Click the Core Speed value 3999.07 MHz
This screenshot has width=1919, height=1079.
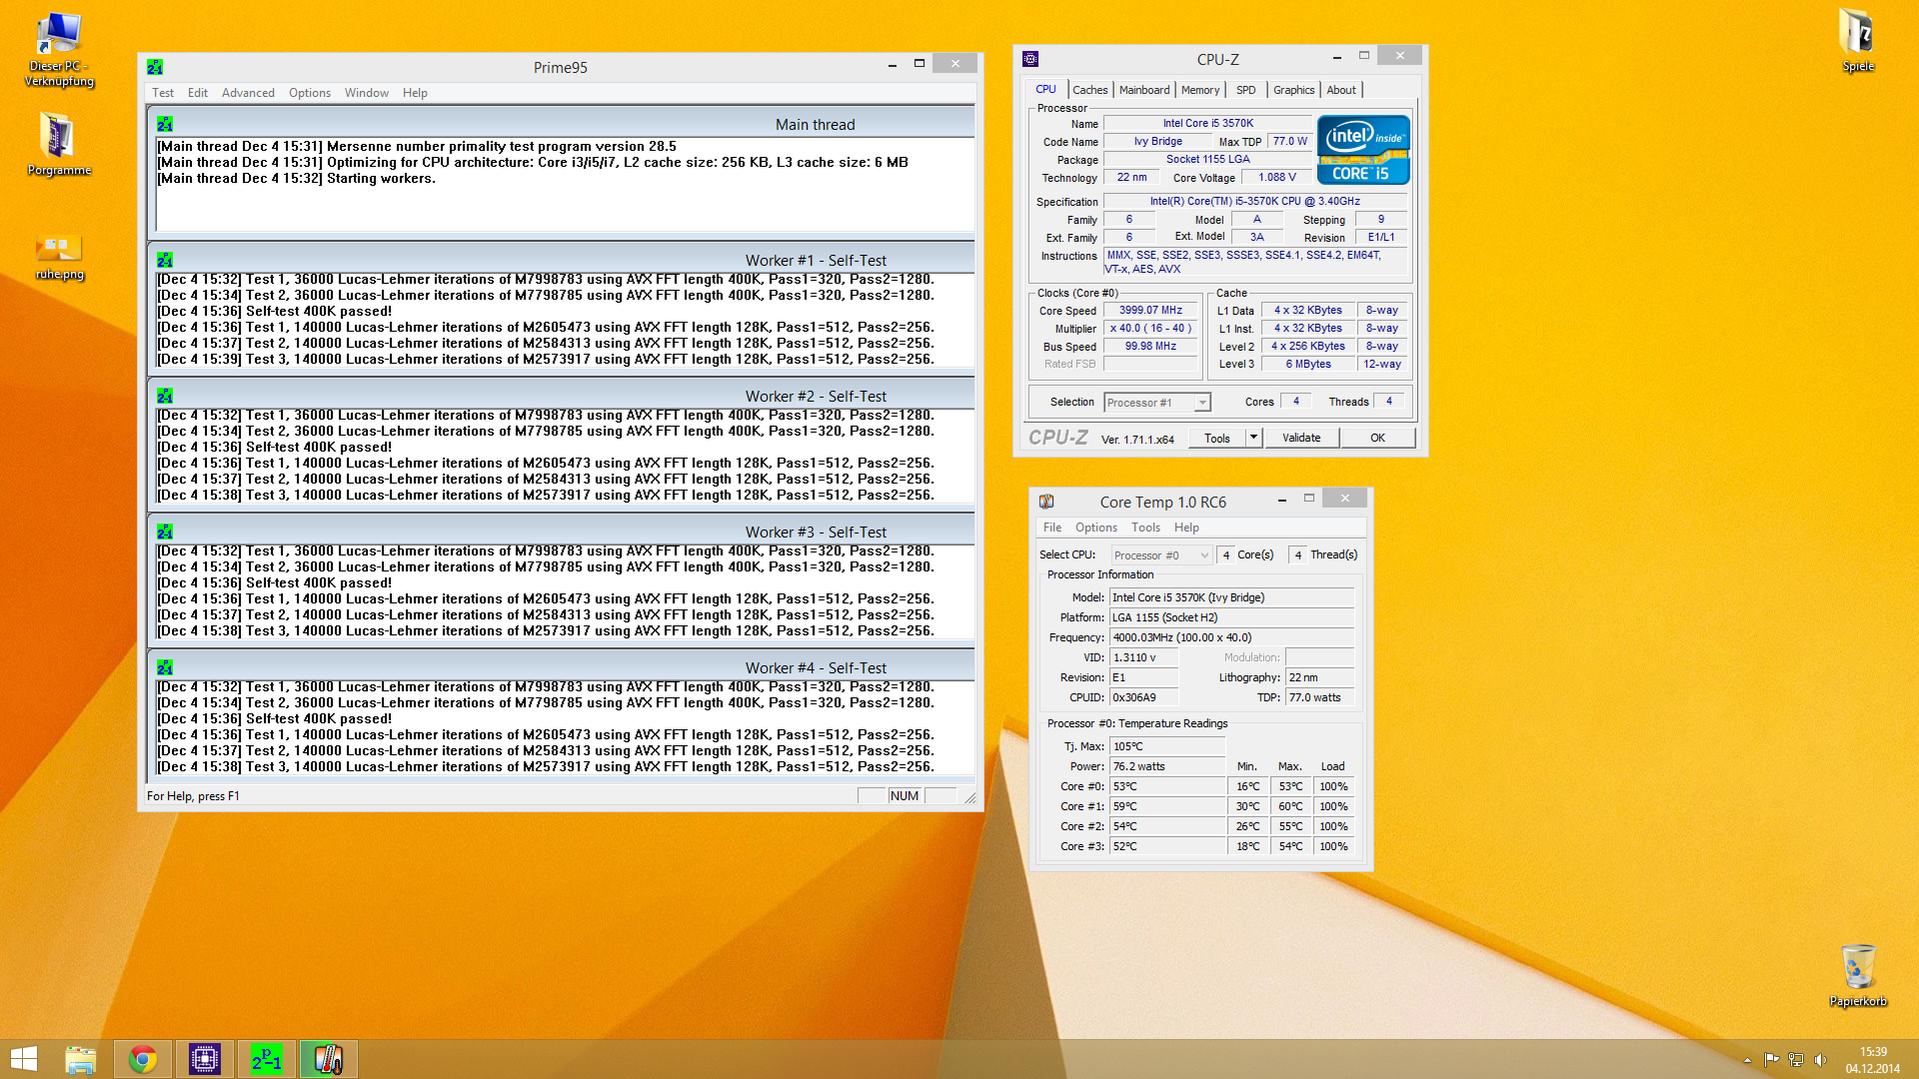pyautogui.click(x=1151, y=310)
